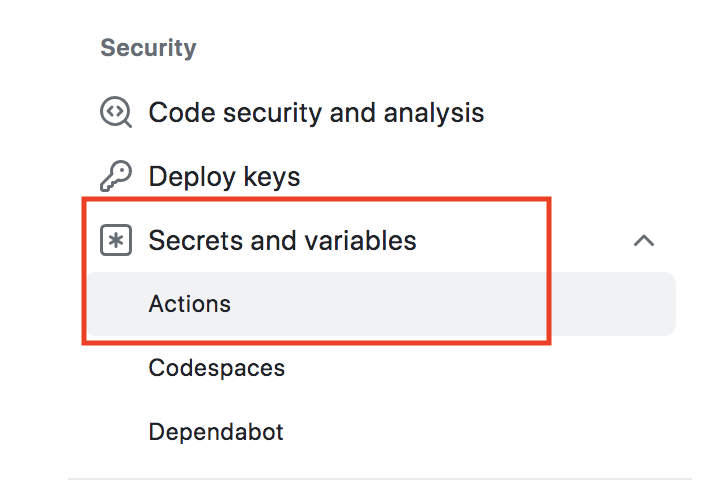The width and height of the screenshot is (710, 488).
Task: Click the word 'keys' in Deploy keys
Action: 272,177
